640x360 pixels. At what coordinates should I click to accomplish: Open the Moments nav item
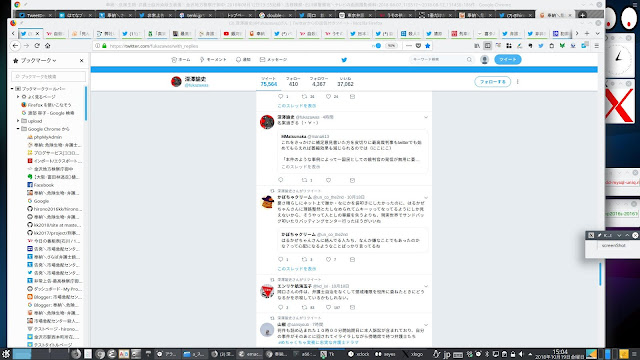[213, 60]
